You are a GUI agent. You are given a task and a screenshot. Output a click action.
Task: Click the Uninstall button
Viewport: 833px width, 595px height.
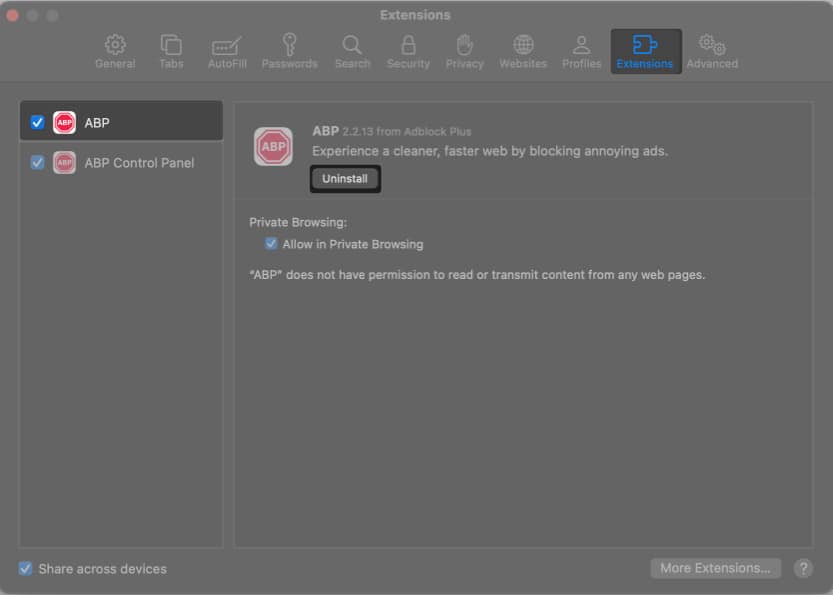tap(345, 178)
